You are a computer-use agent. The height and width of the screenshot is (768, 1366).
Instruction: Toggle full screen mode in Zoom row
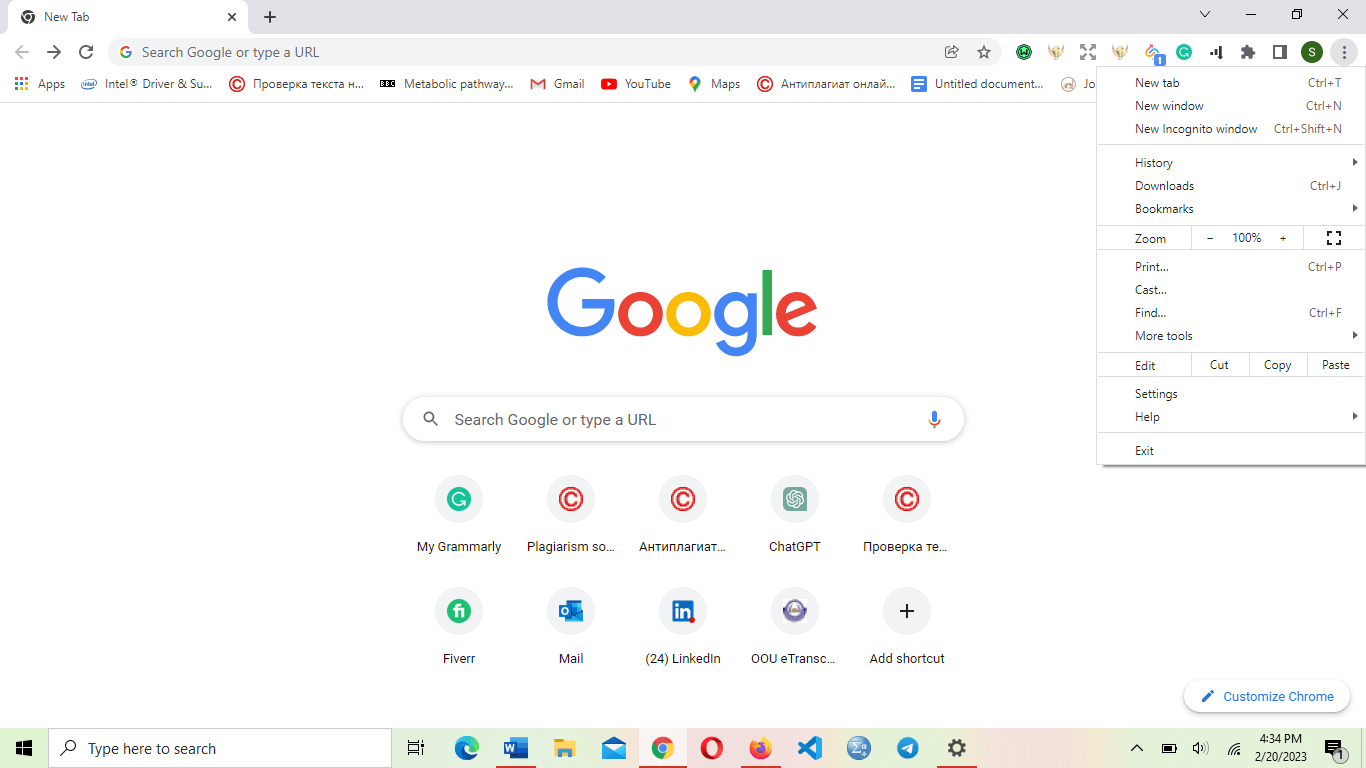(x=1333, y=238)
